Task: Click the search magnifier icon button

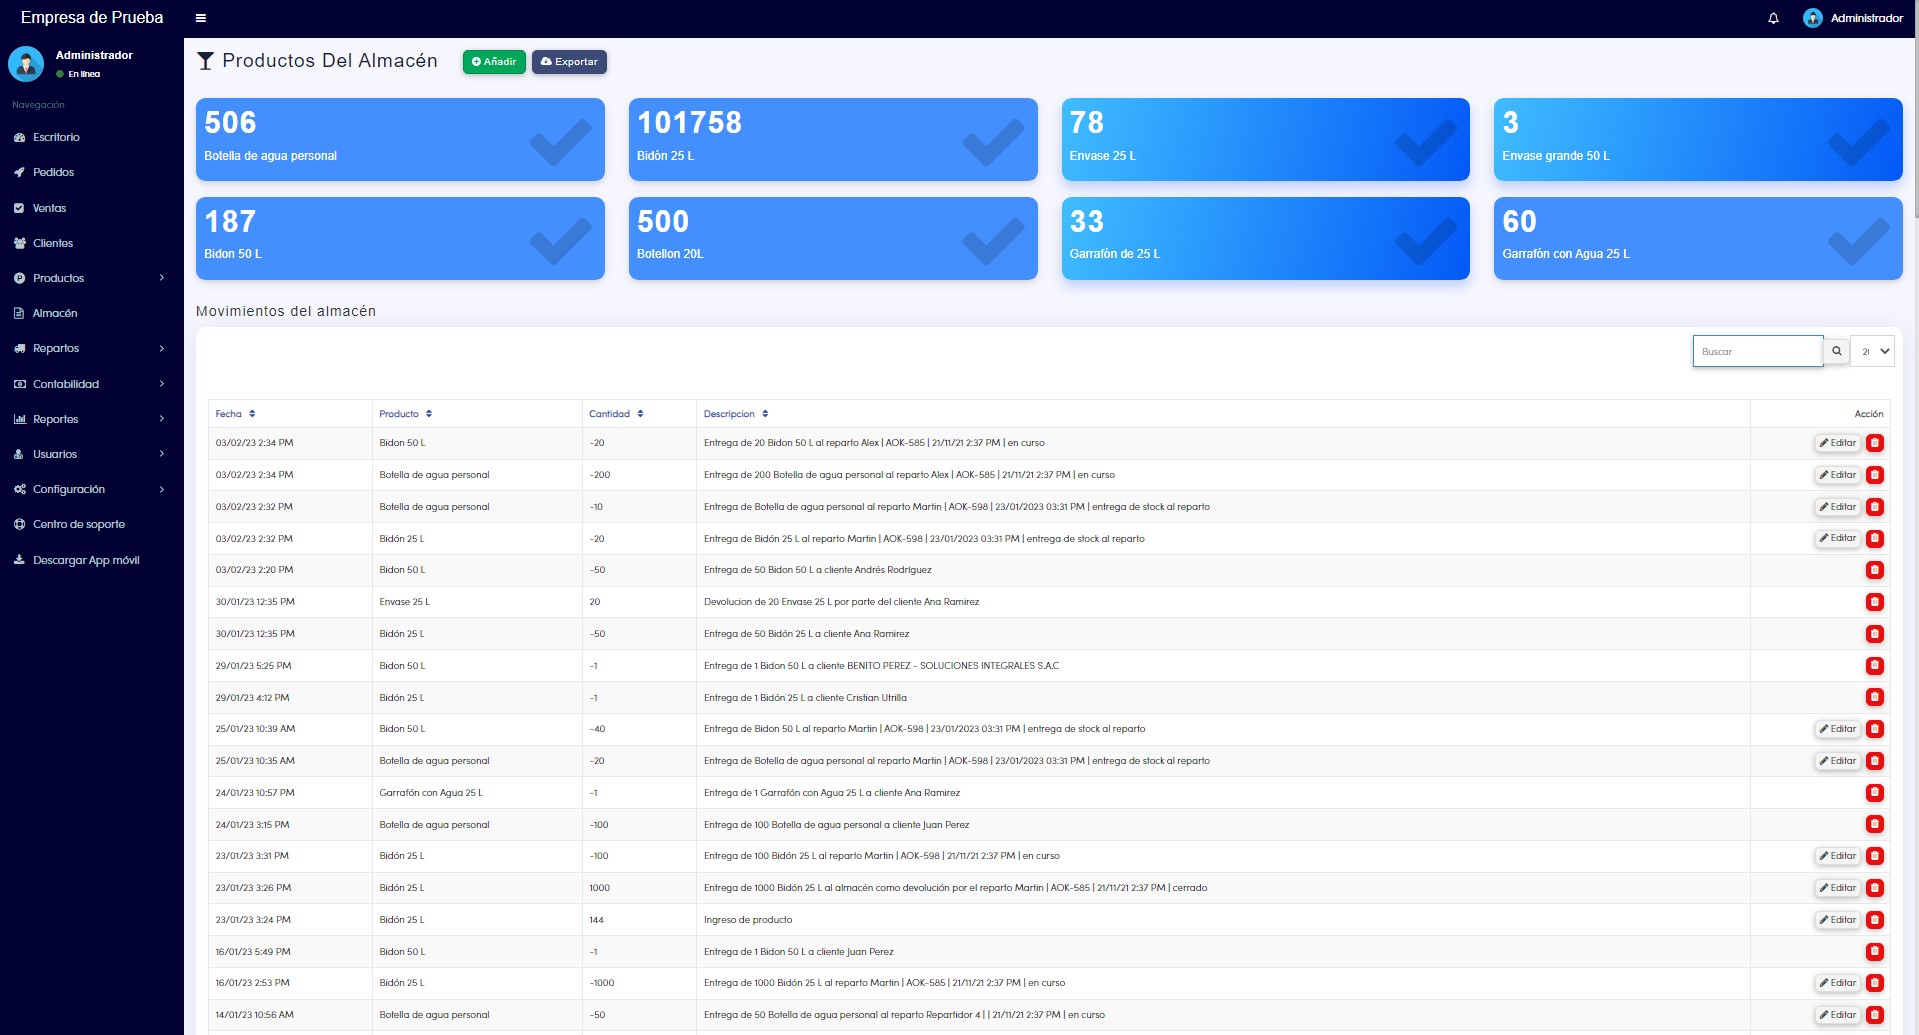Action: tap(1836, 351)
